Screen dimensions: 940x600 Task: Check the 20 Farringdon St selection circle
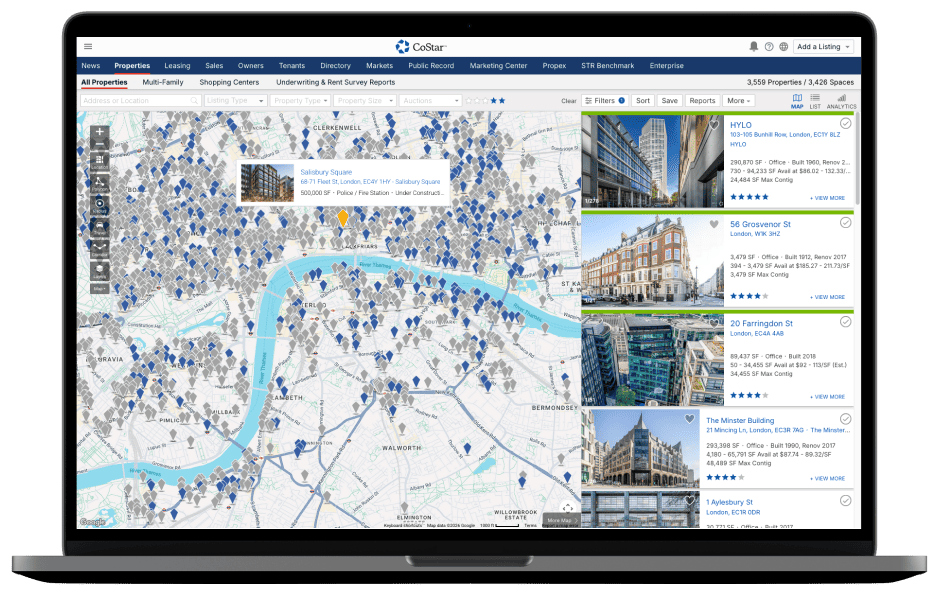pyautogui.click(x=846, y=322)
